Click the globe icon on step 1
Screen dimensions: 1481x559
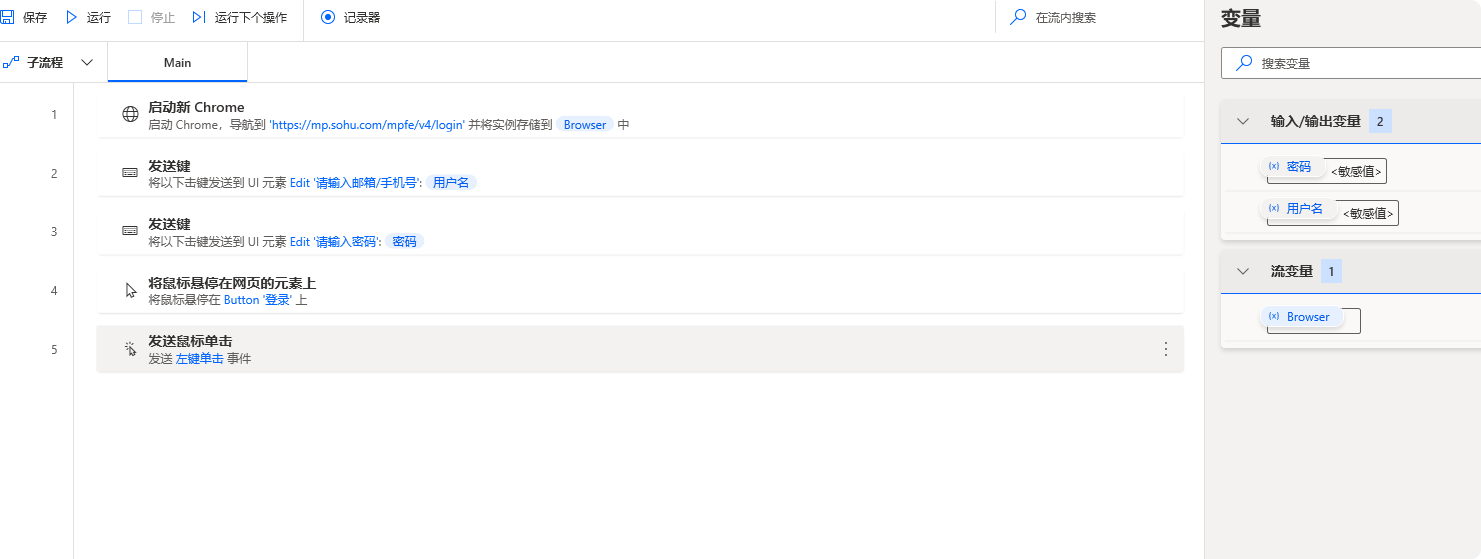tap(130, 114)
